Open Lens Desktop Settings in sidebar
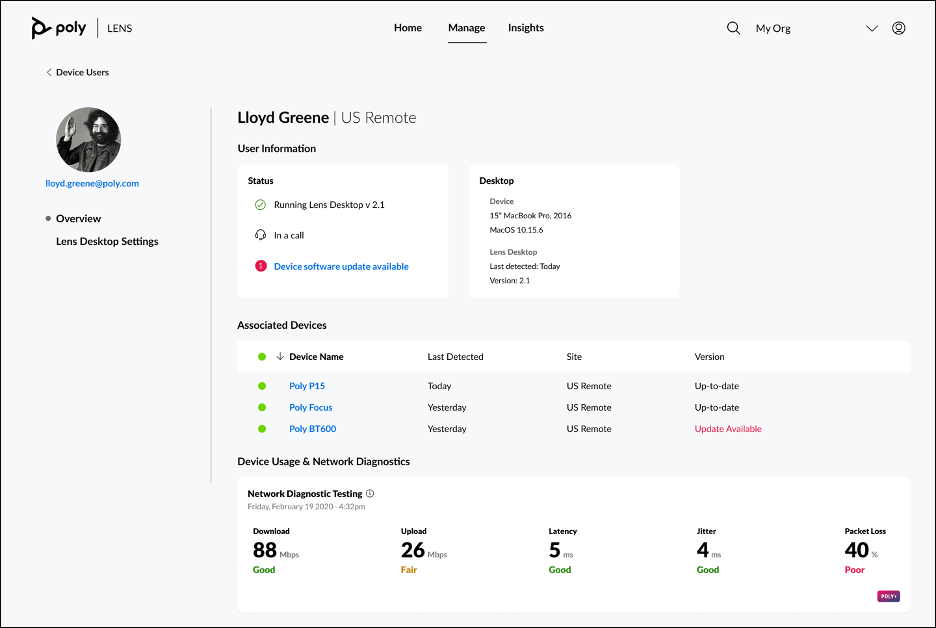This screenshot has width=936, height=628. tap(107, 241)
